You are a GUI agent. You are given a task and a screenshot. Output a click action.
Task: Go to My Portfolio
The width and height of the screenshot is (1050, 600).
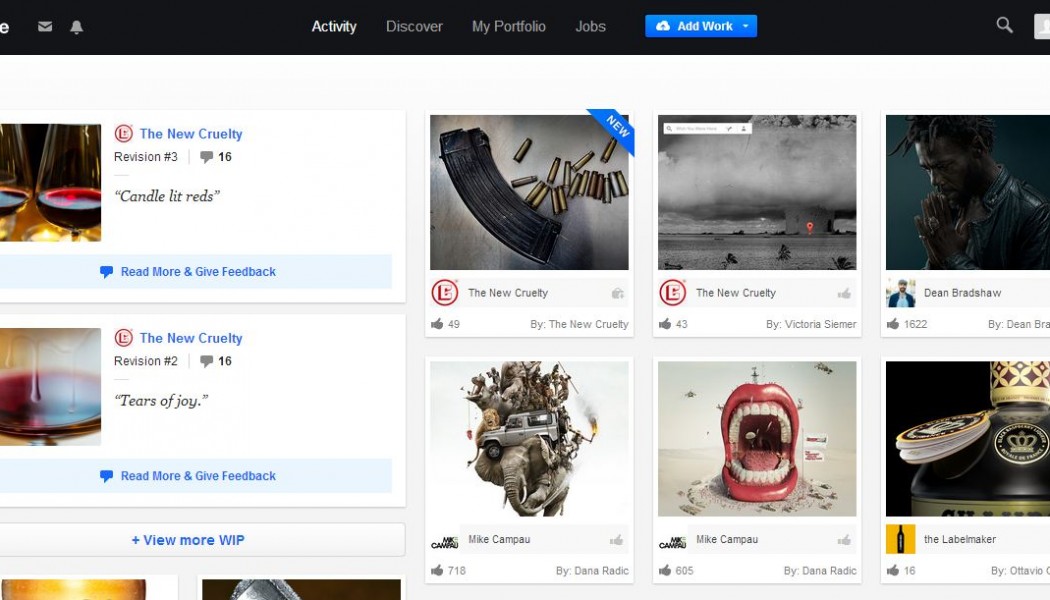click(x=508, y=27)
